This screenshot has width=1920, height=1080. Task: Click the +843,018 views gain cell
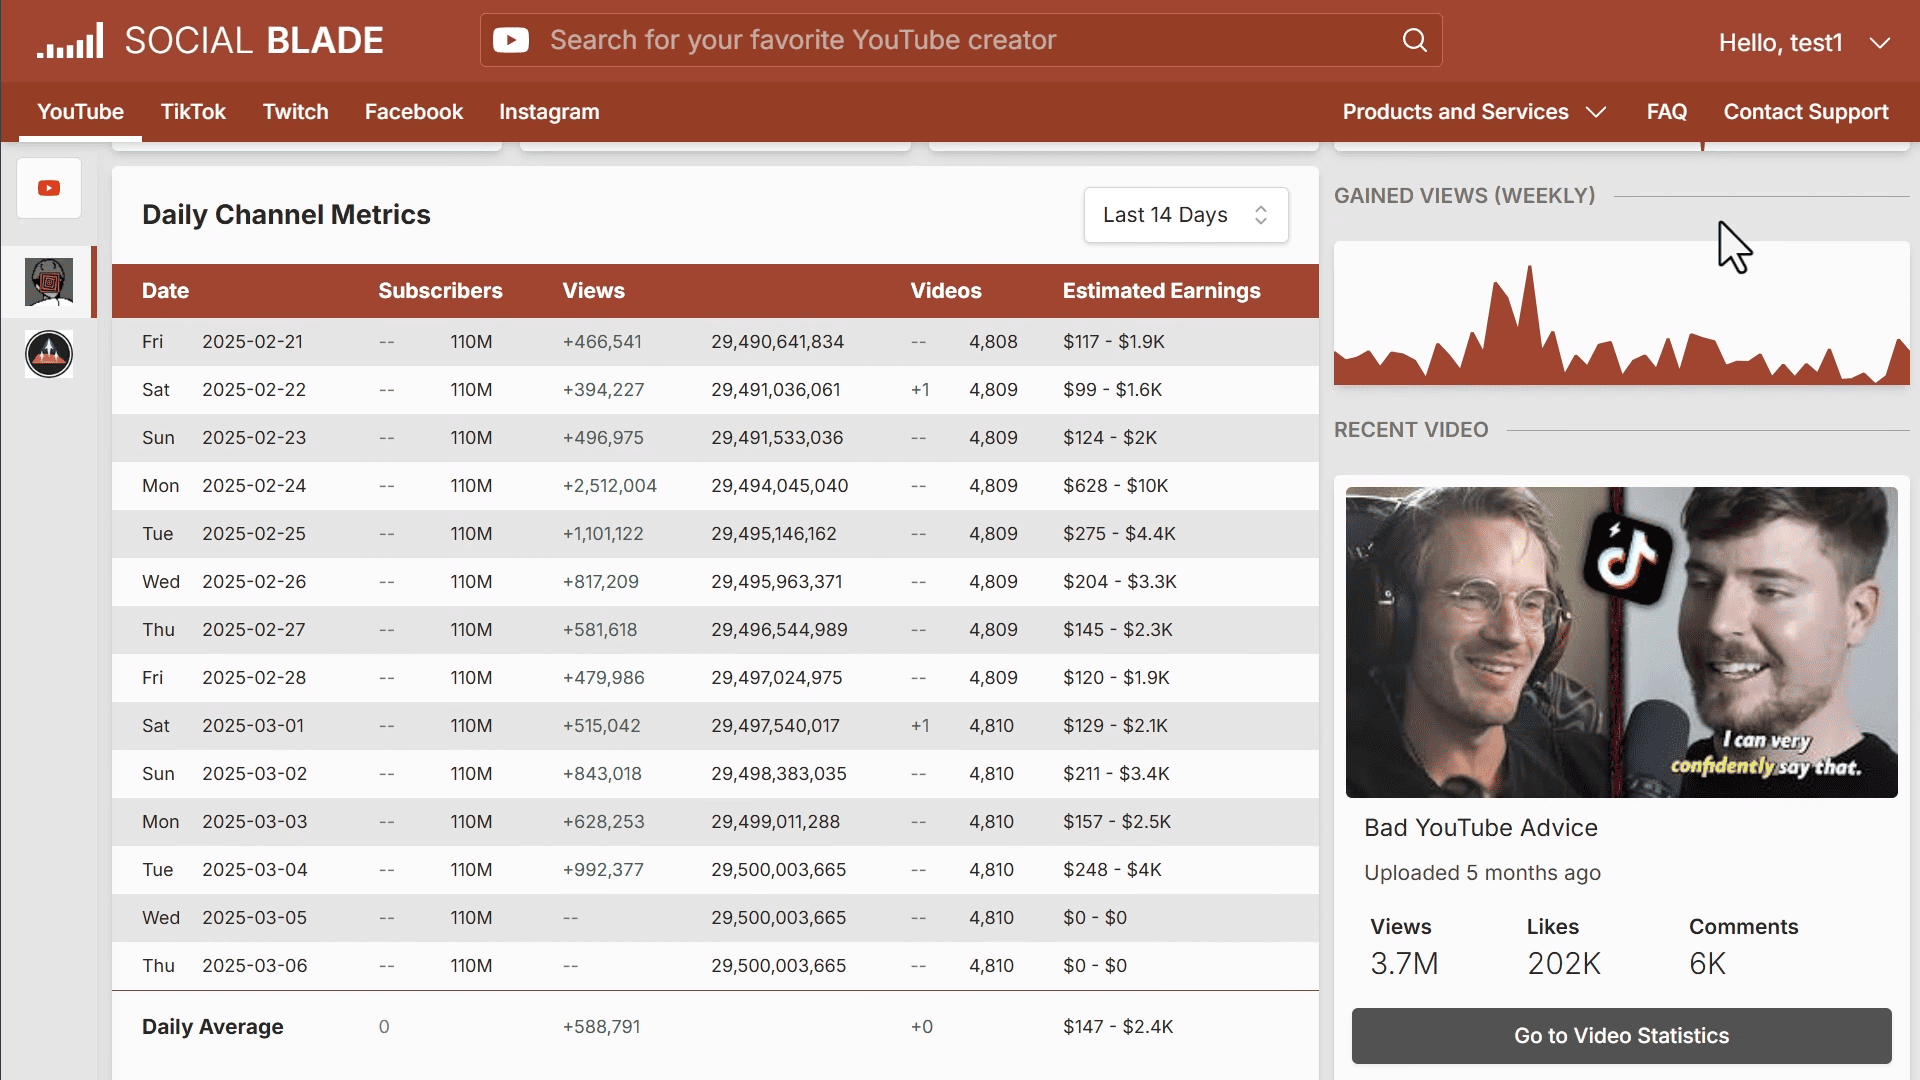[x=602, y=774]
